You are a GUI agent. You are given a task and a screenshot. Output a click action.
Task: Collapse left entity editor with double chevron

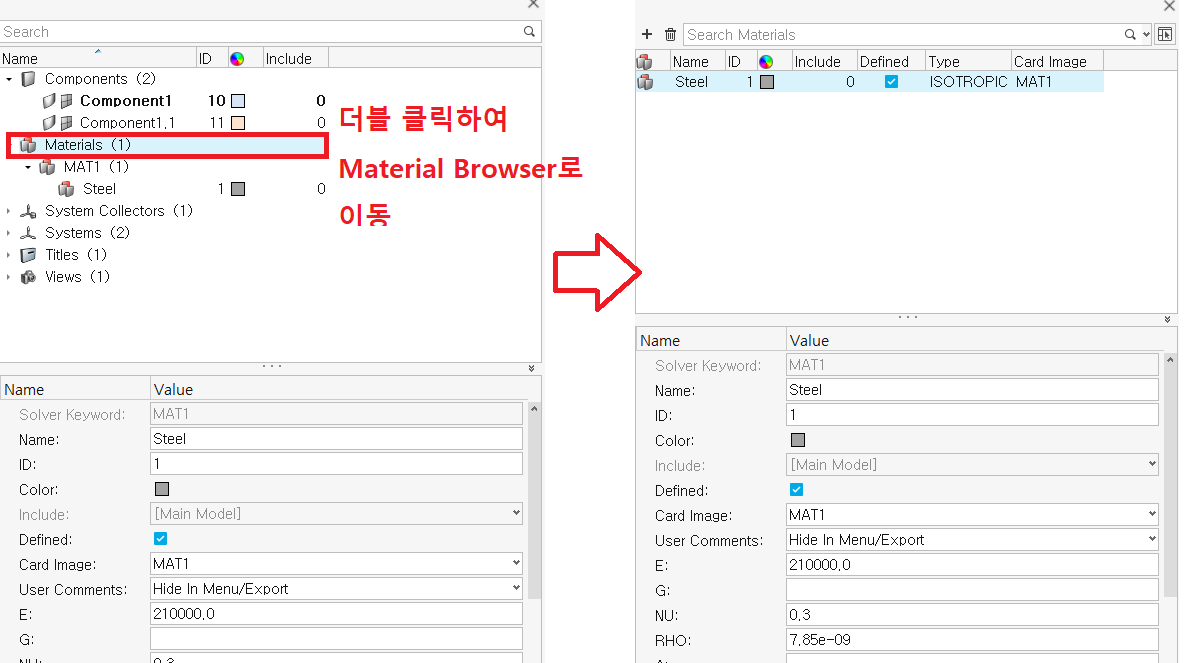pos(531,369)
